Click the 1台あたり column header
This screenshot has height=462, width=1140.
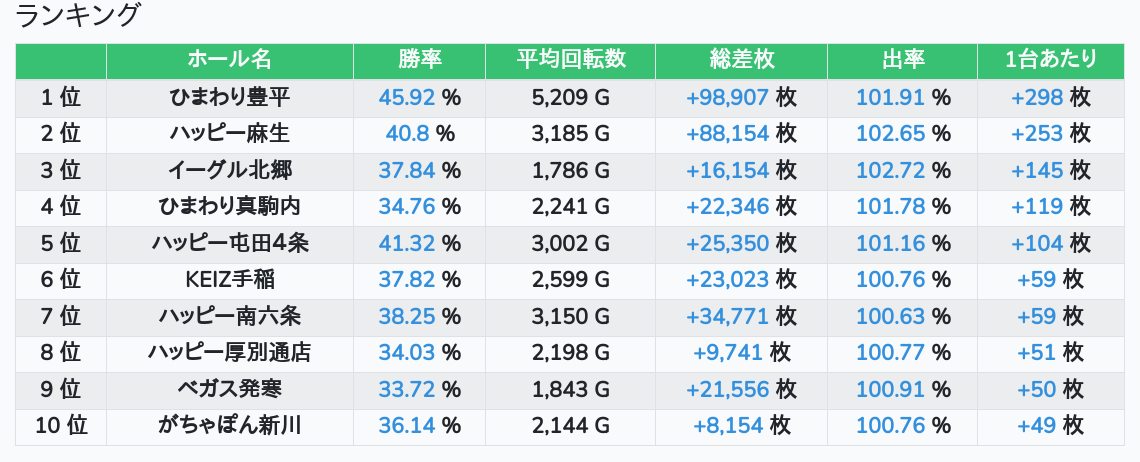pyautogui.click(x=1050, y=60)
